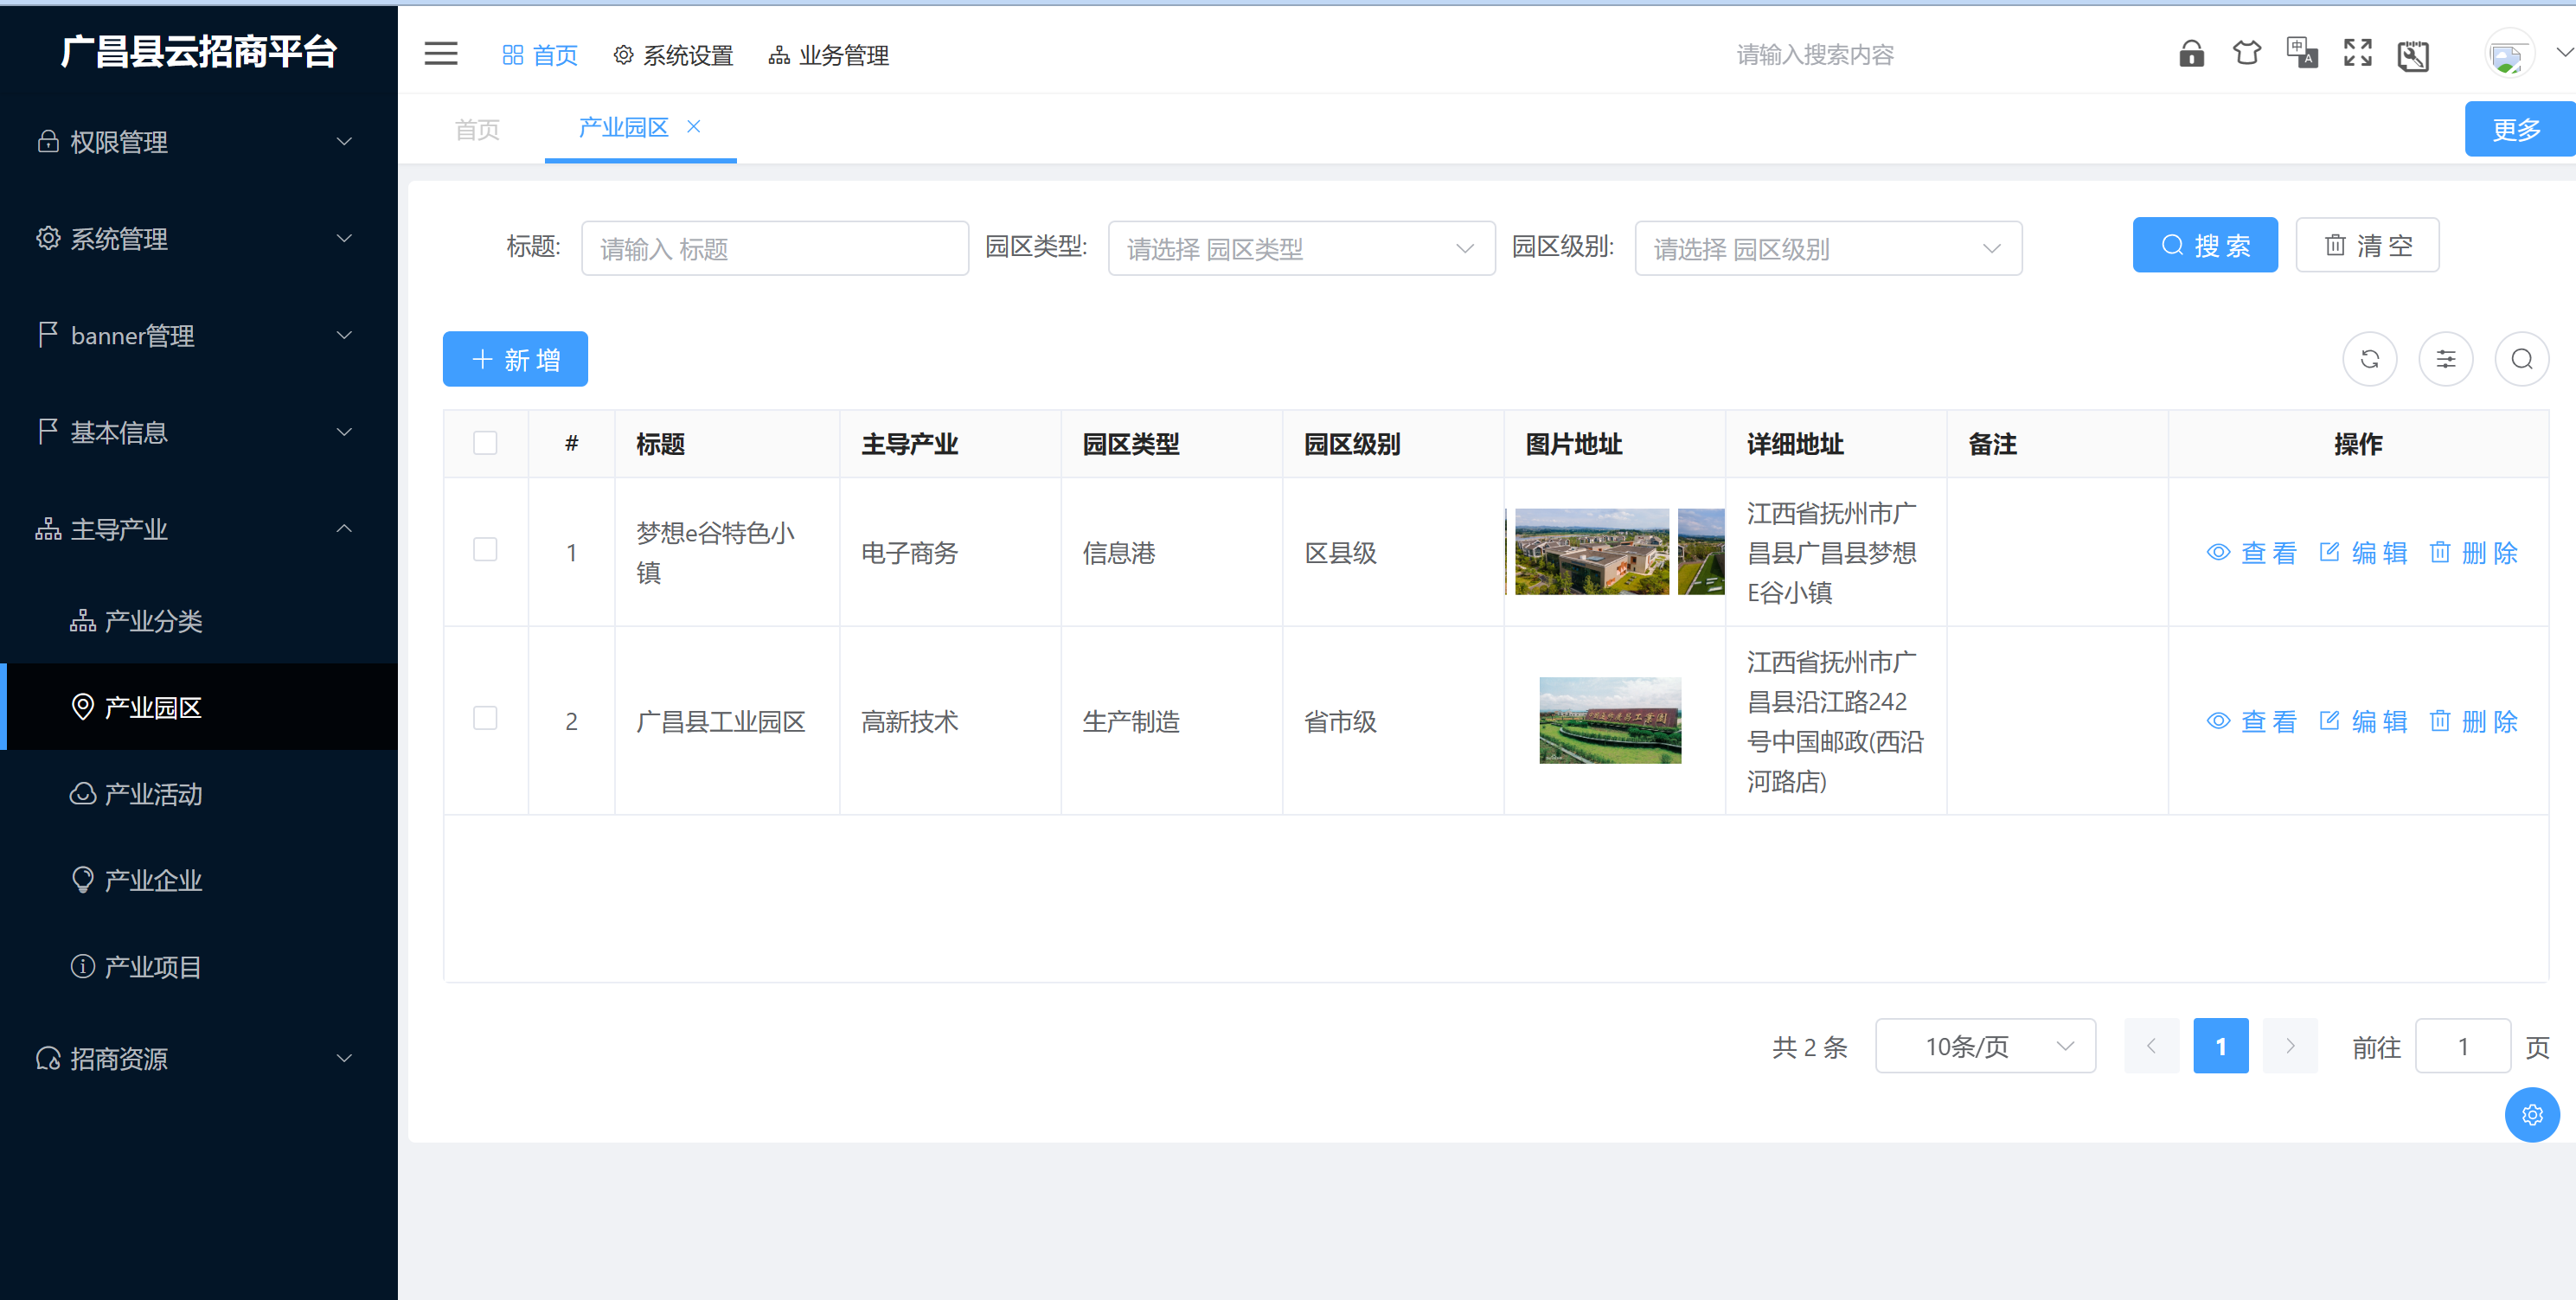The width and height of the screenshot is (2576, 1300).
Task: Click the debug log icon in header
Action: (x=2413, y=55)
